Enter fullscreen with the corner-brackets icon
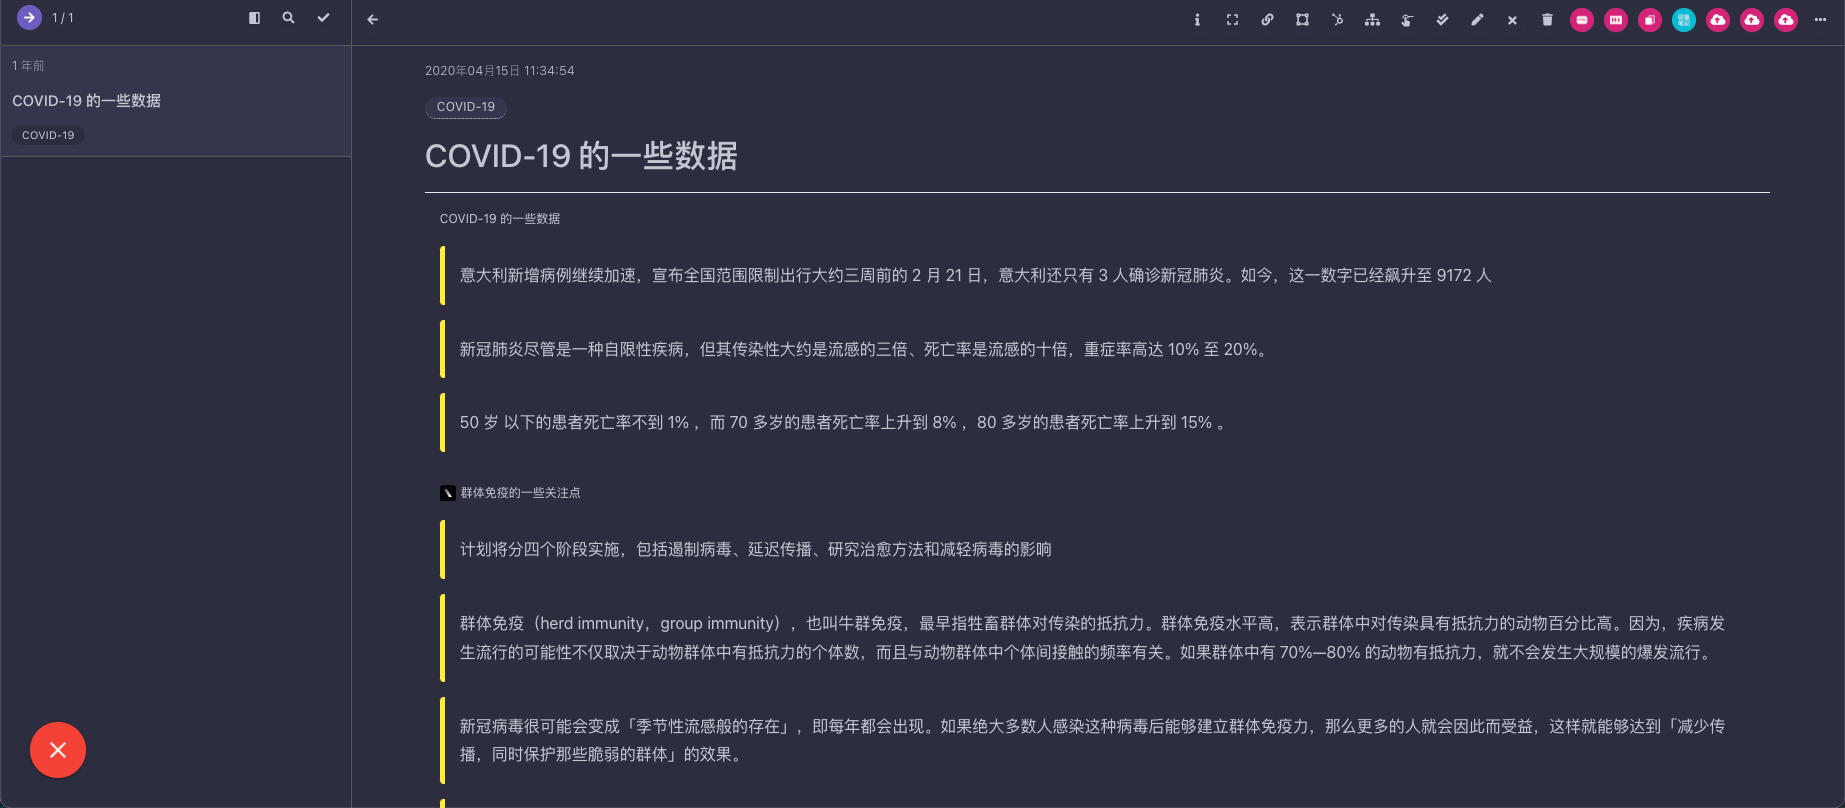The height and width of the screenshot is (808, 1845). 1232,19
